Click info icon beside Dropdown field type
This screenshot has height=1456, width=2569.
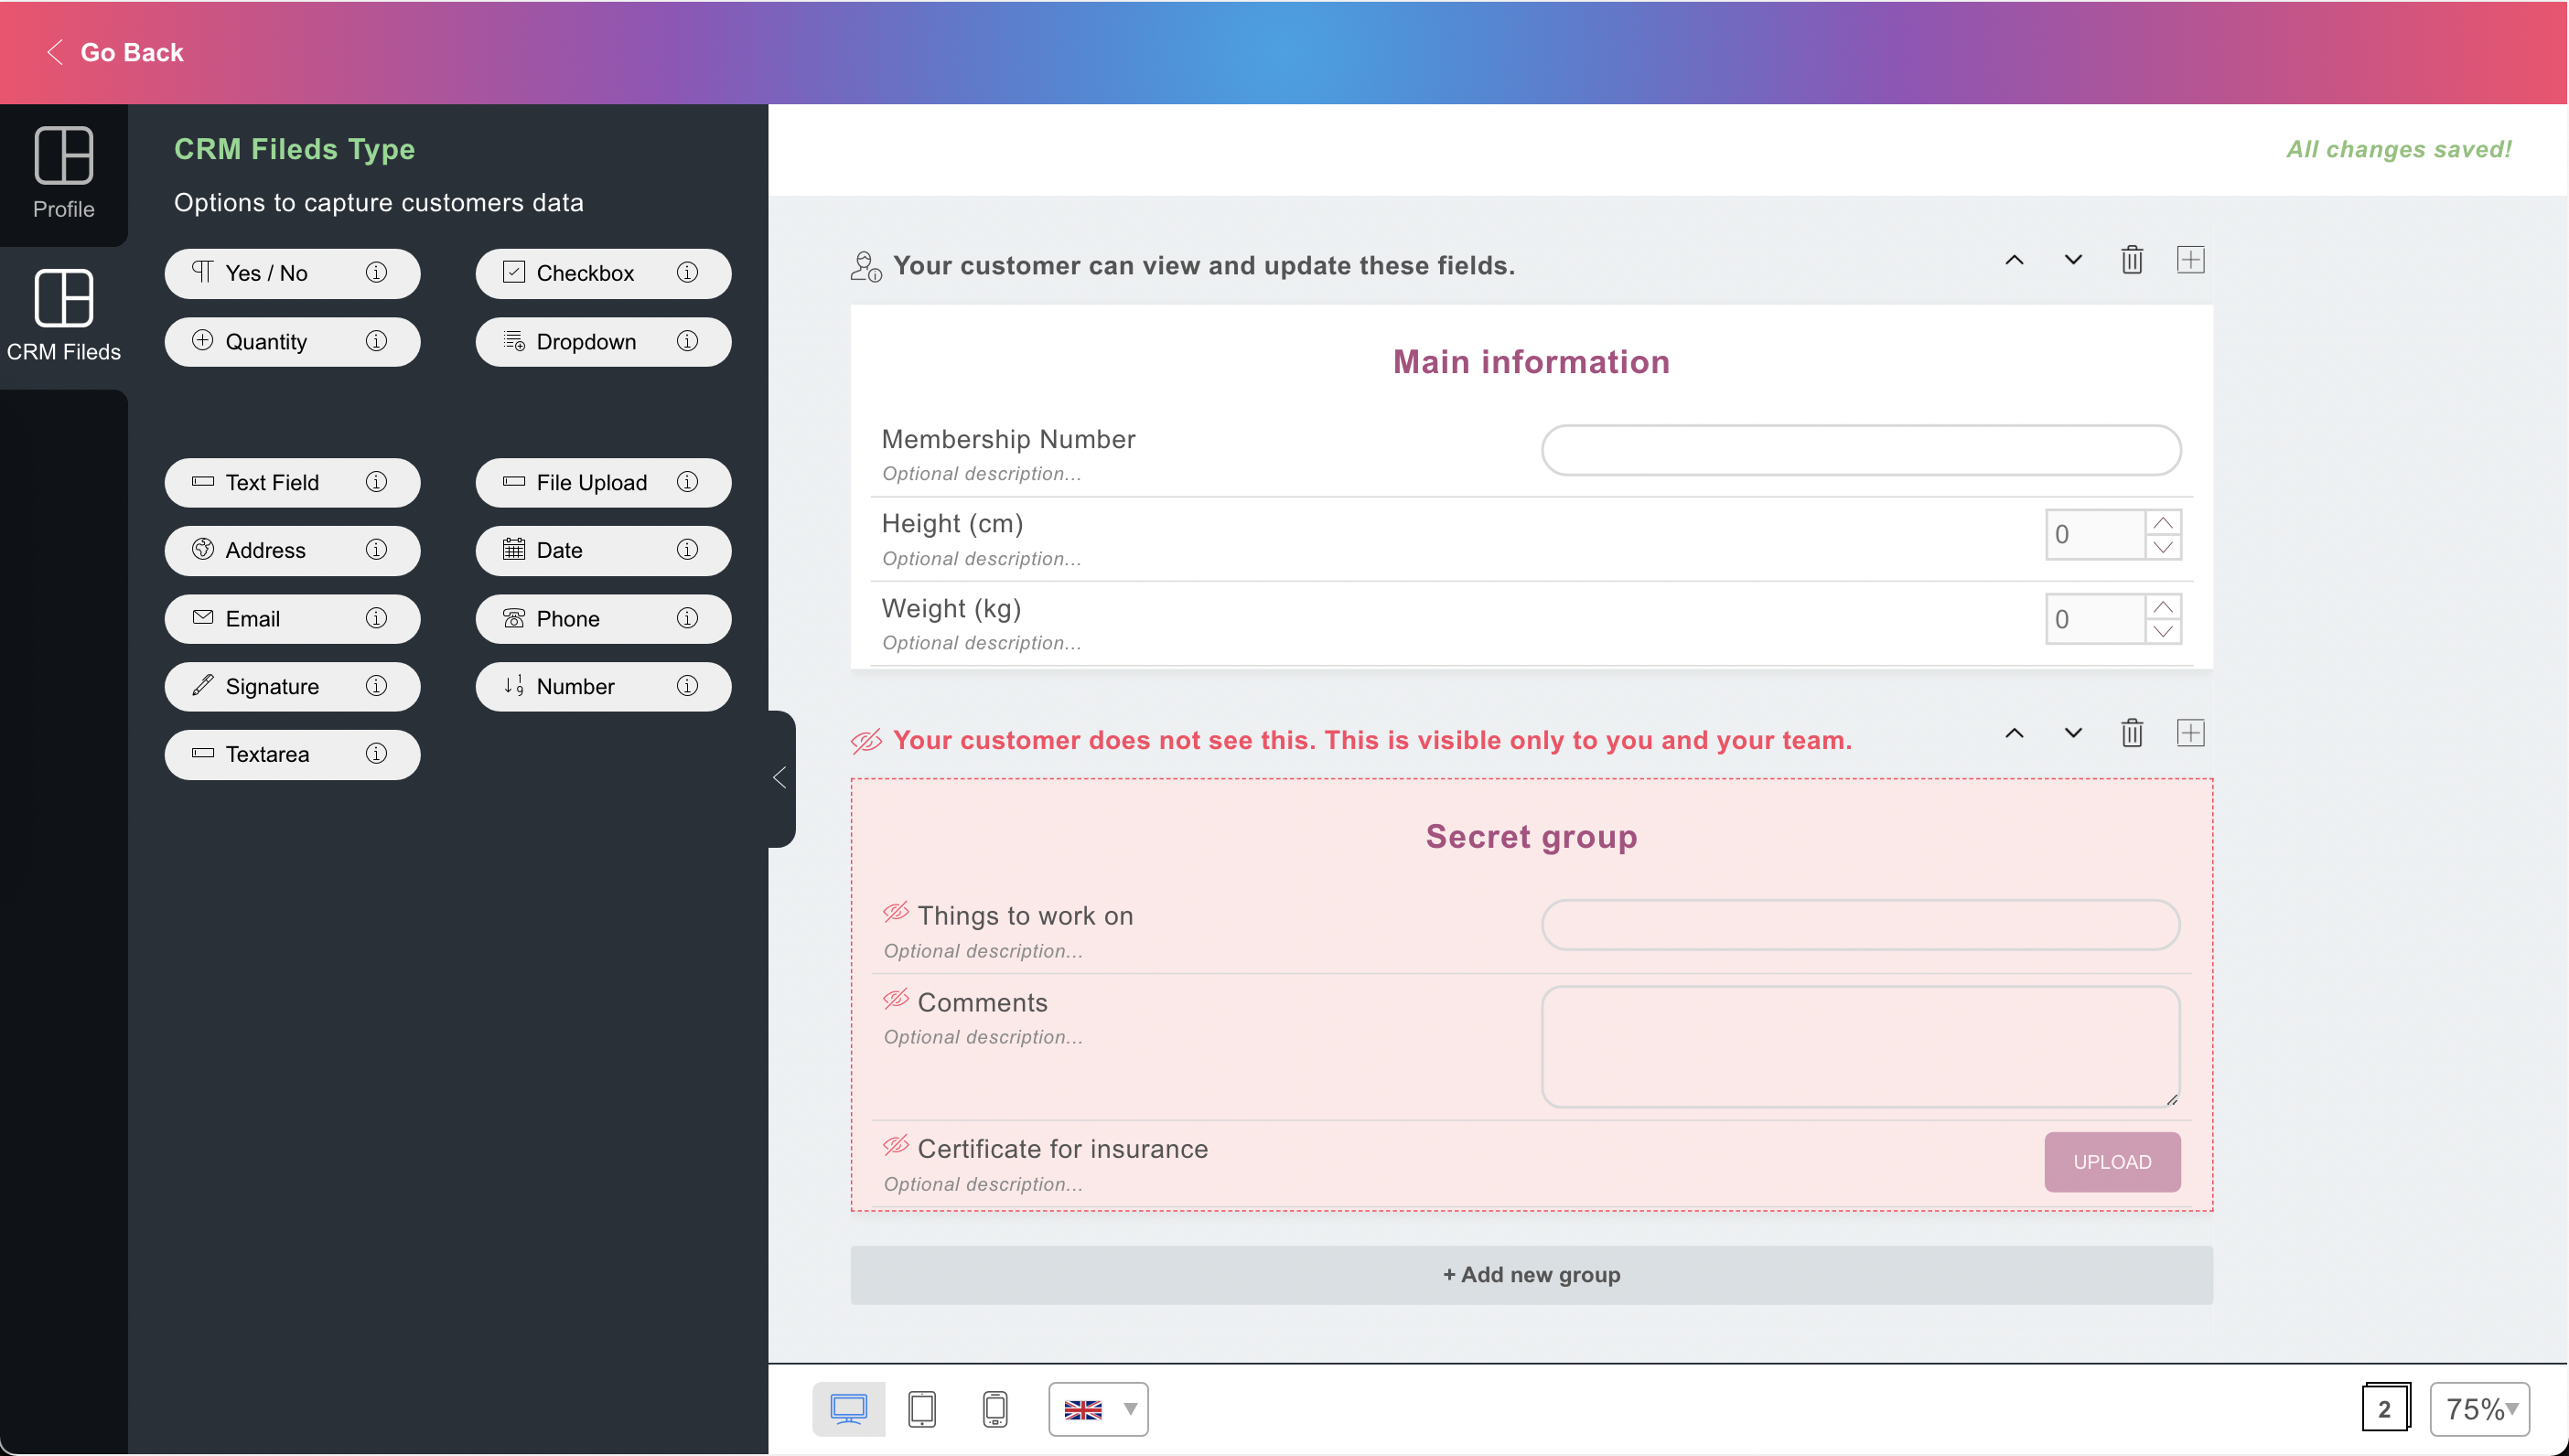tap(687, 341)
